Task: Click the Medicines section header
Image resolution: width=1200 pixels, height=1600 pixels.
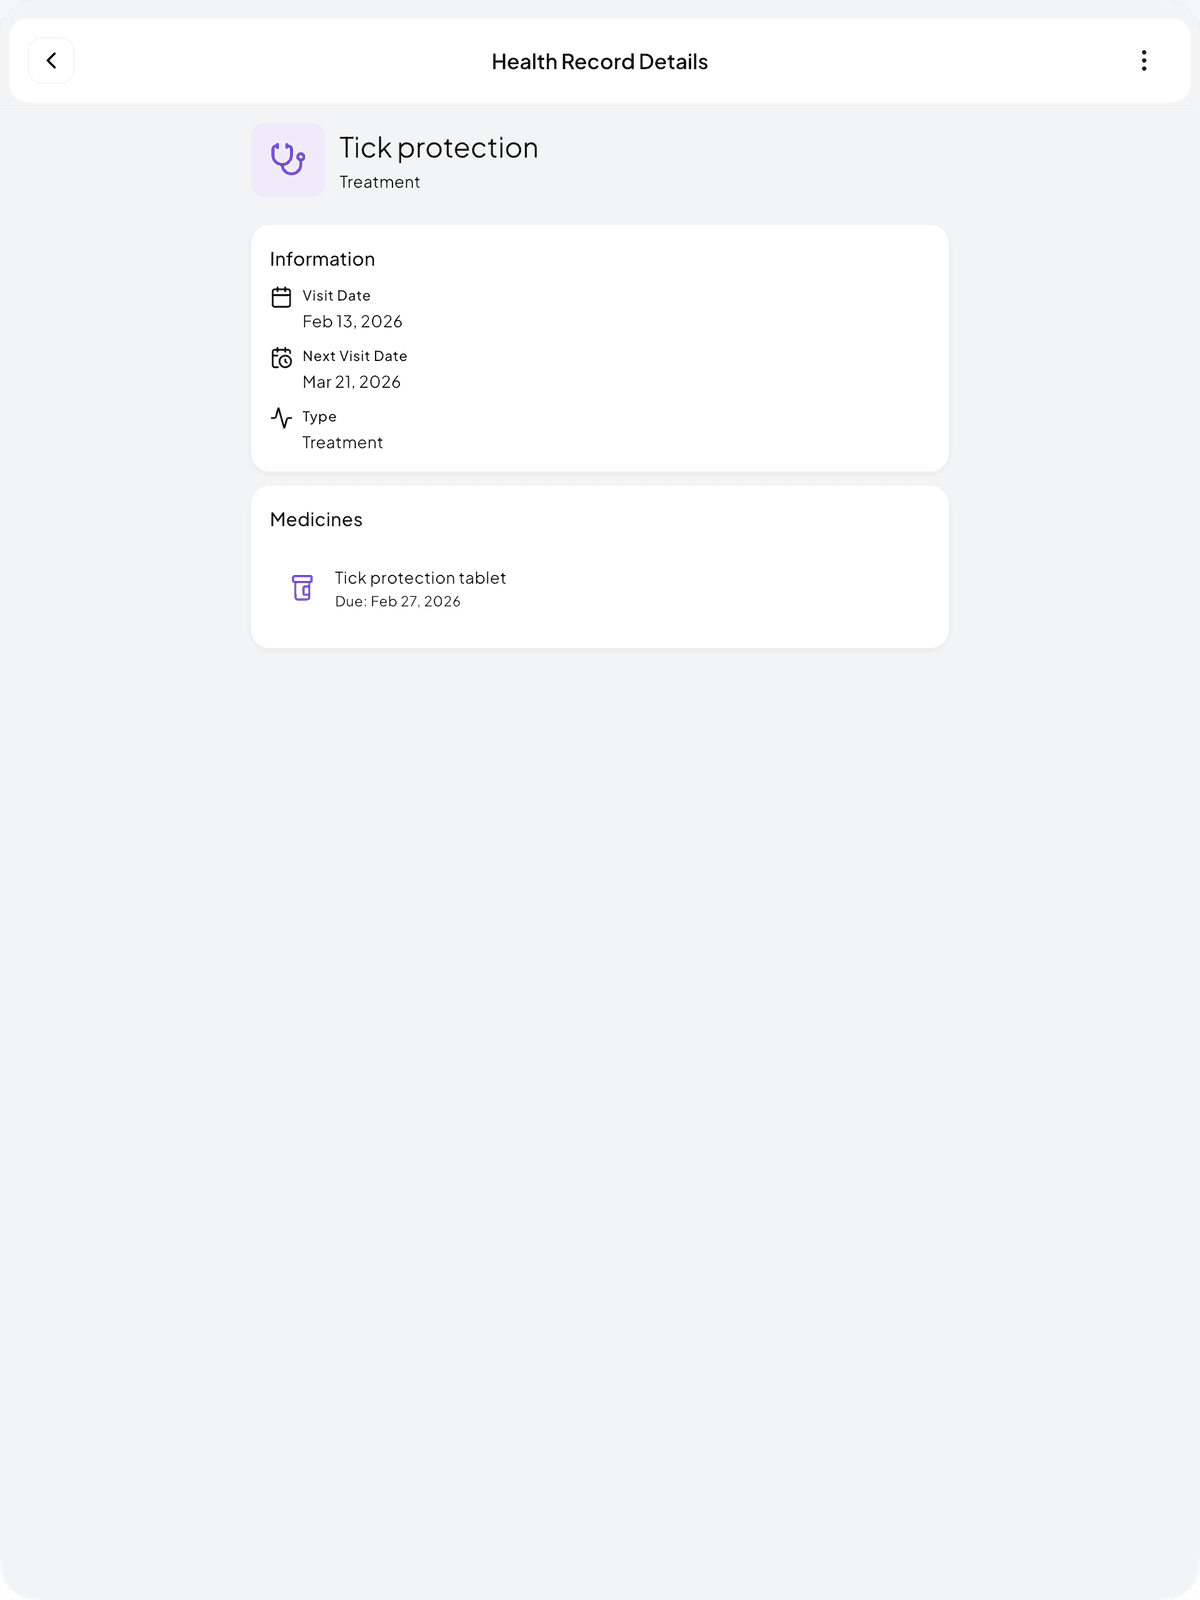Action: point(315,519)
